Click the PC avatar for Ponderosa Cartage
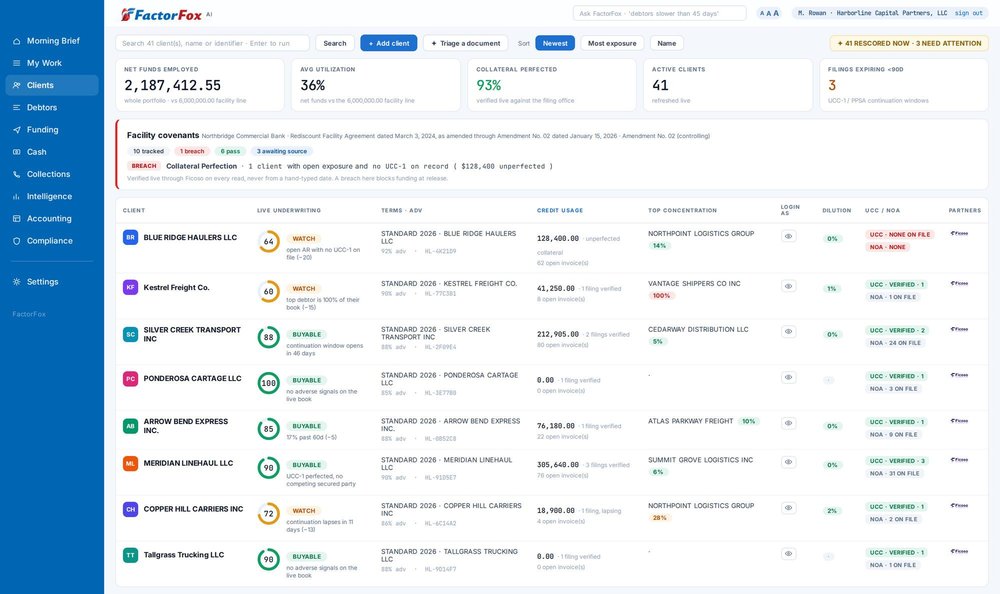 point(130,378)
